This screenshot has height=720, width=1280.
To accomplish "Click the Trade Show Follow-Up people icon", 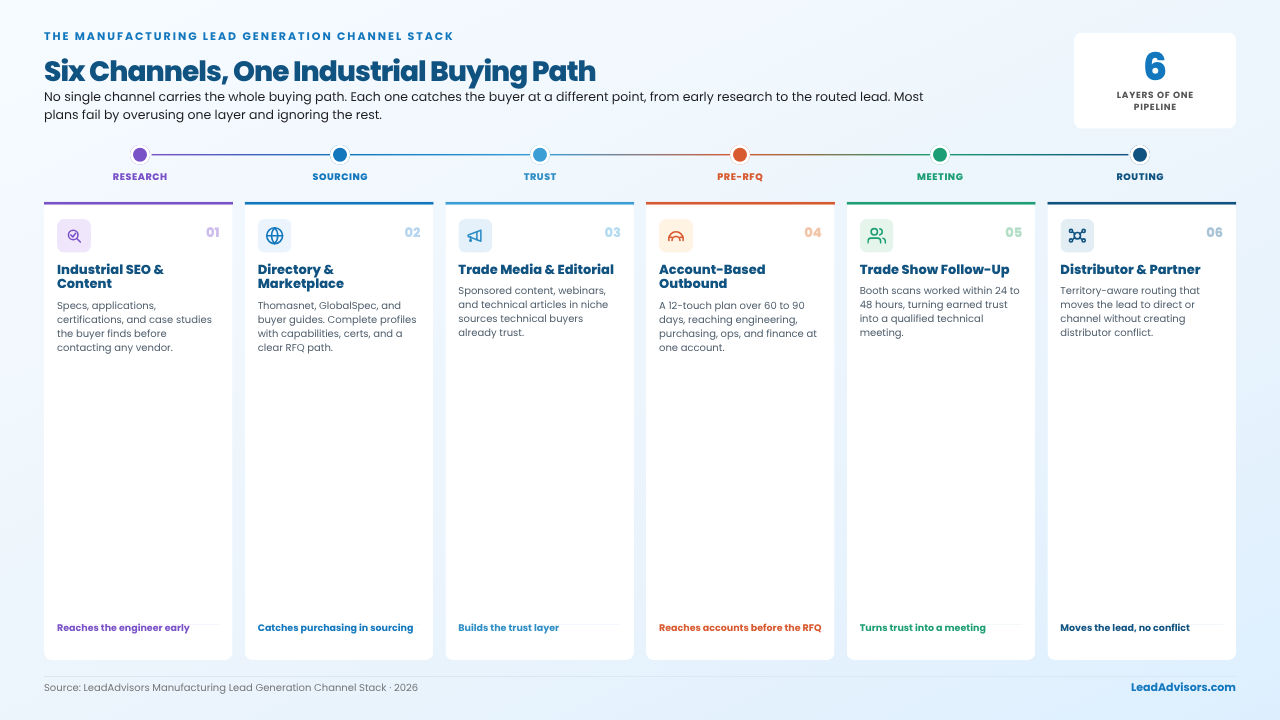I will tap(877, 236).
